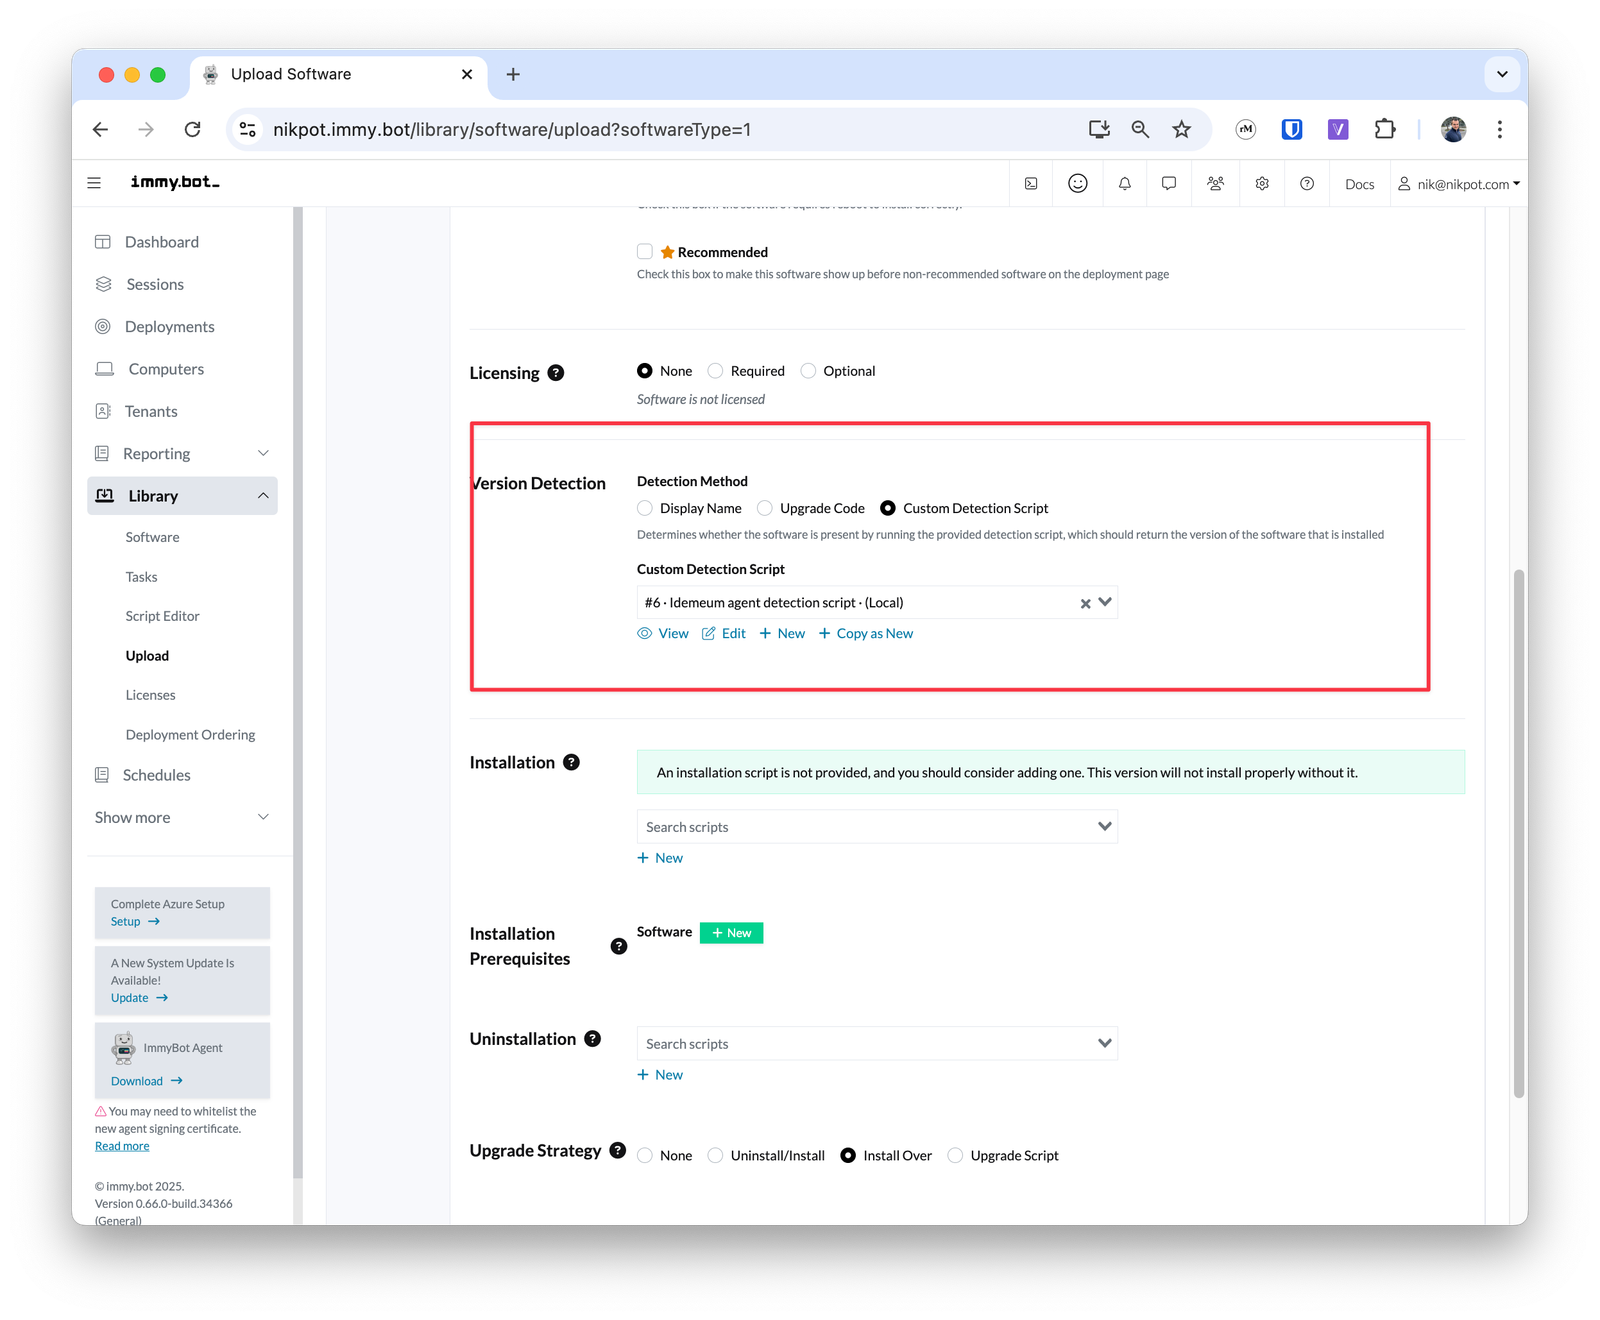Open the browser tab search chevron
Screen dimensions: 1600x1320
1502,74
